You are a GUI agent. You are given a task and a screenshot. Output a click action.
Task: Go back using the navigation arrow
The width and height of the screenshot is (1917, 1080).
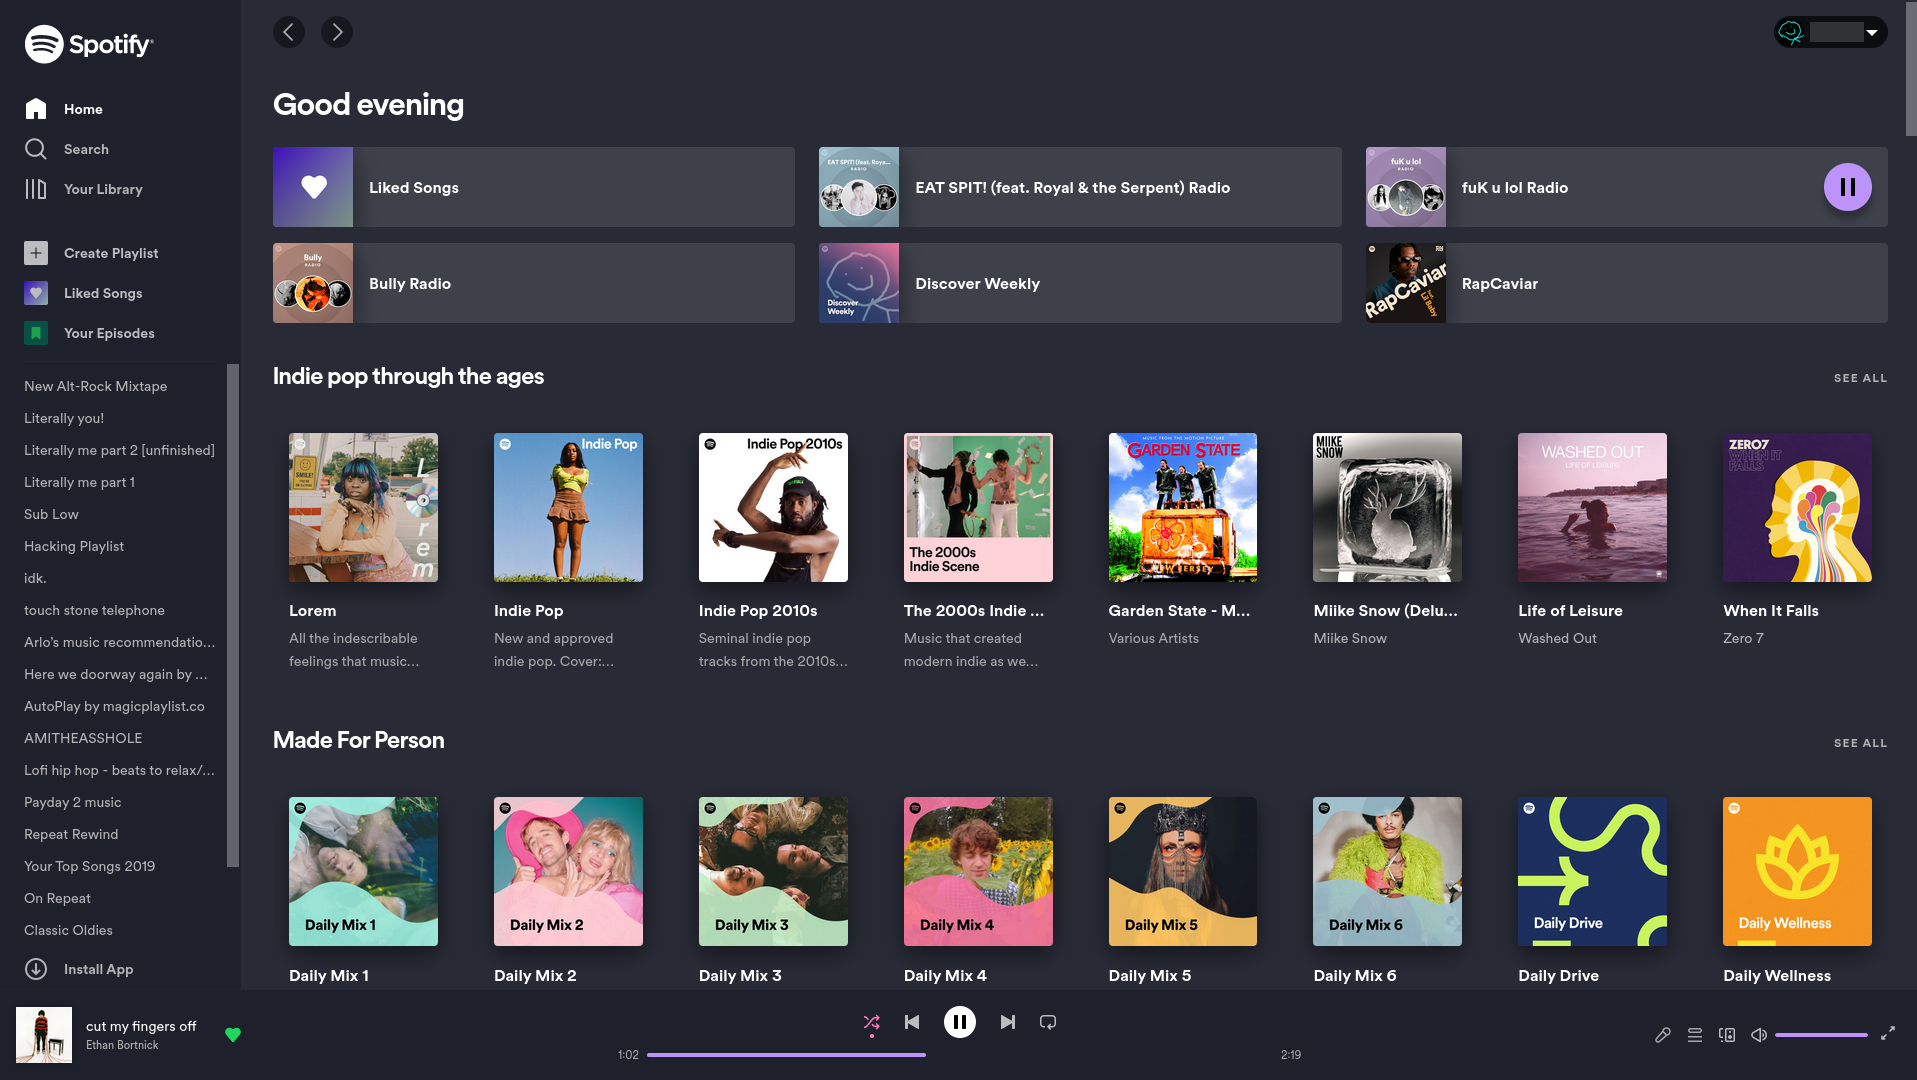coord(289,31)
